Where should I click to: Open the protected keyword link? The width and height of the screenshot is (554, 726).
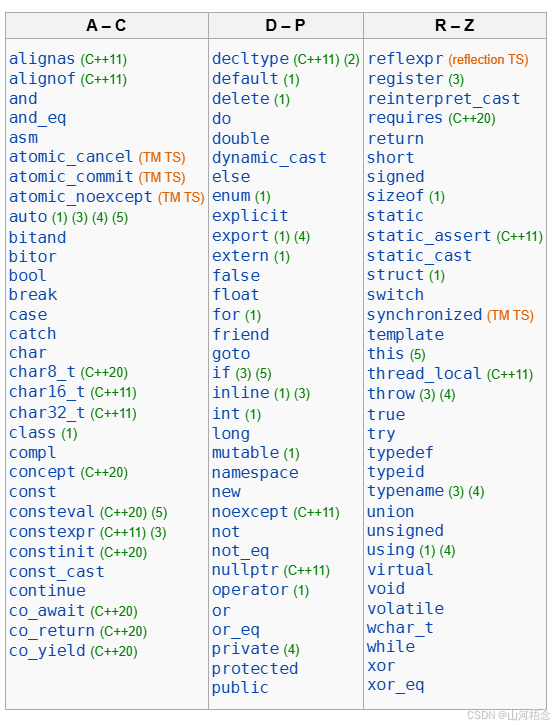tap(255, 668)
